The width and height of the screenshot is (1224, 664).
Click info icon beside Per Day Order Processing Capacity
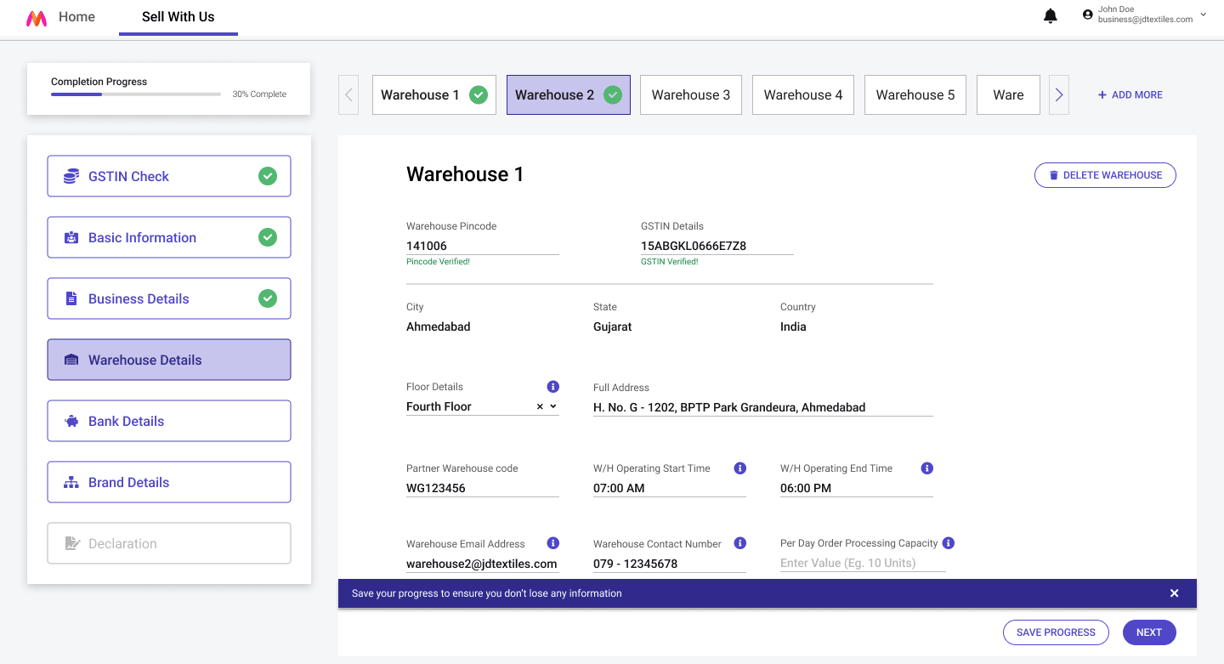948,543
